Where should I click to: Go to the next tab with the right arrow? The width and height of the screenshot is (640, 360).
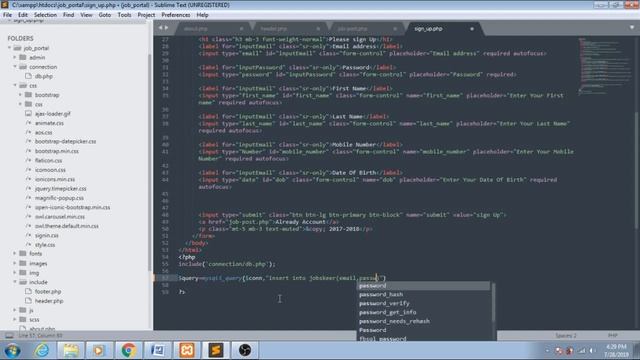[x=166, y=28]
